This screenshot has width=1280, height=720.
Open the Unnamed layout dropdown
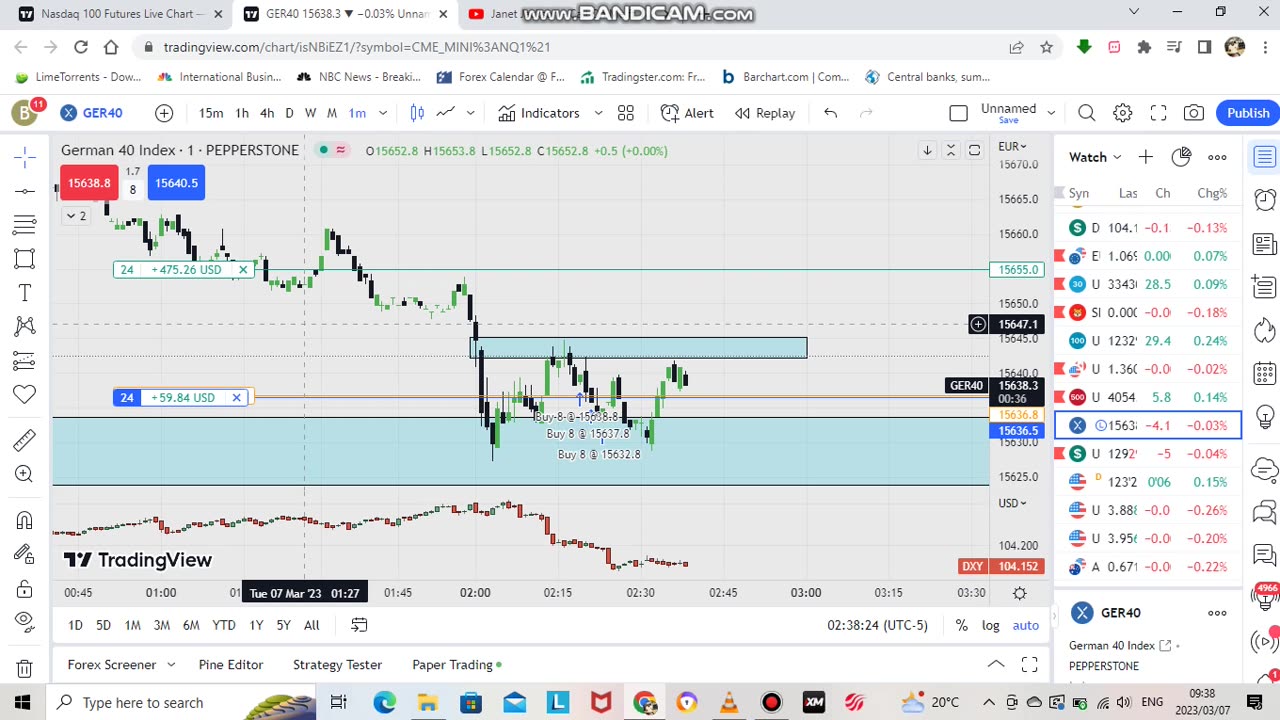coord(1051,113)
